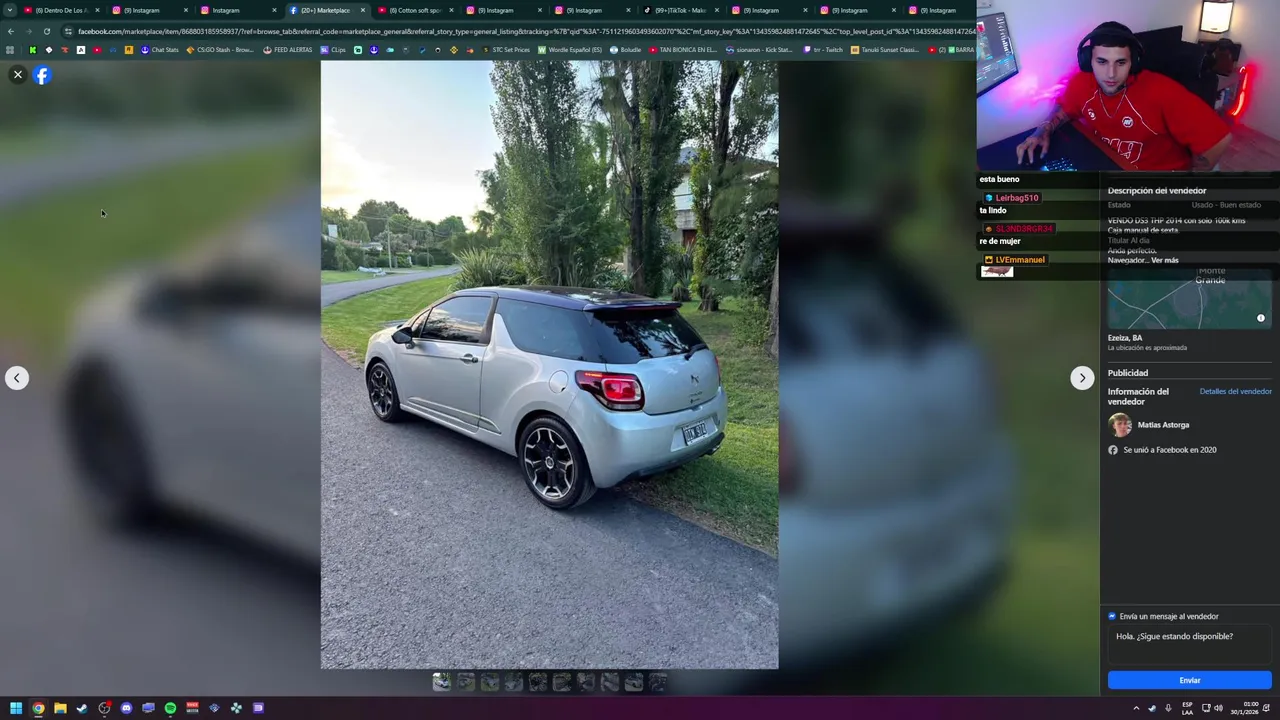1280x720 pixels.
Task: Open File Explorer from taskbar
Action: pyautogui.click(x=60, y=708)
